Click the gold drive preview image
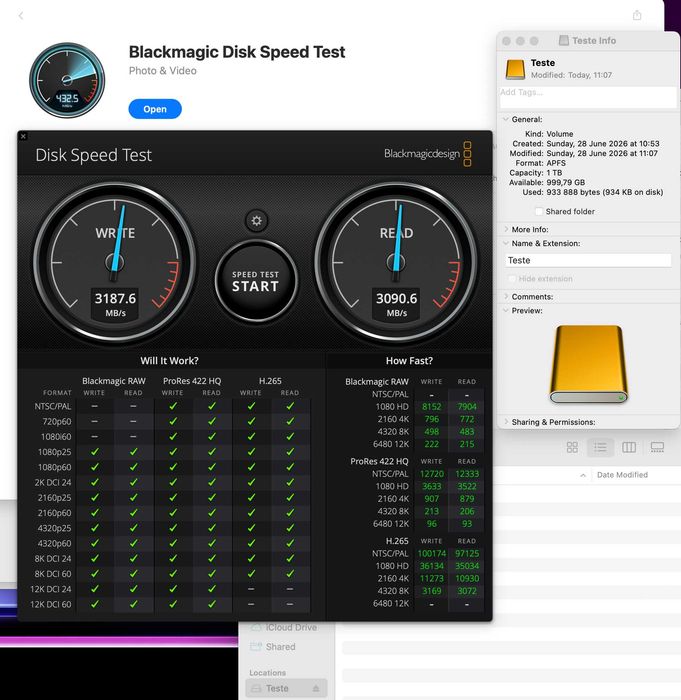Image resolution: width=681 pixels, height=700 pixels. [589, 364]
